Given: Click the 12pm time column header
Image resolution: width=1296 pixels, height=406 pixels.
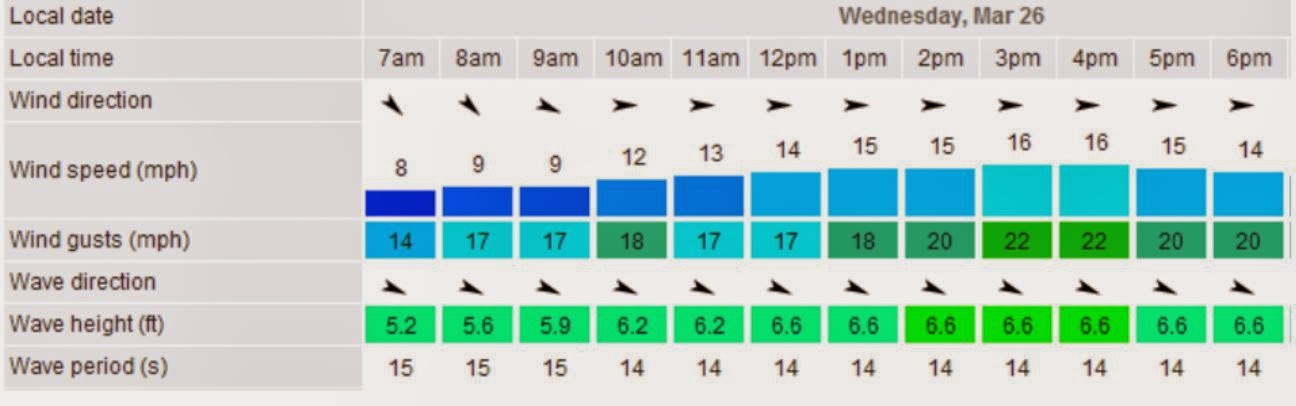Looking at the screenshot, I should 785,58.
